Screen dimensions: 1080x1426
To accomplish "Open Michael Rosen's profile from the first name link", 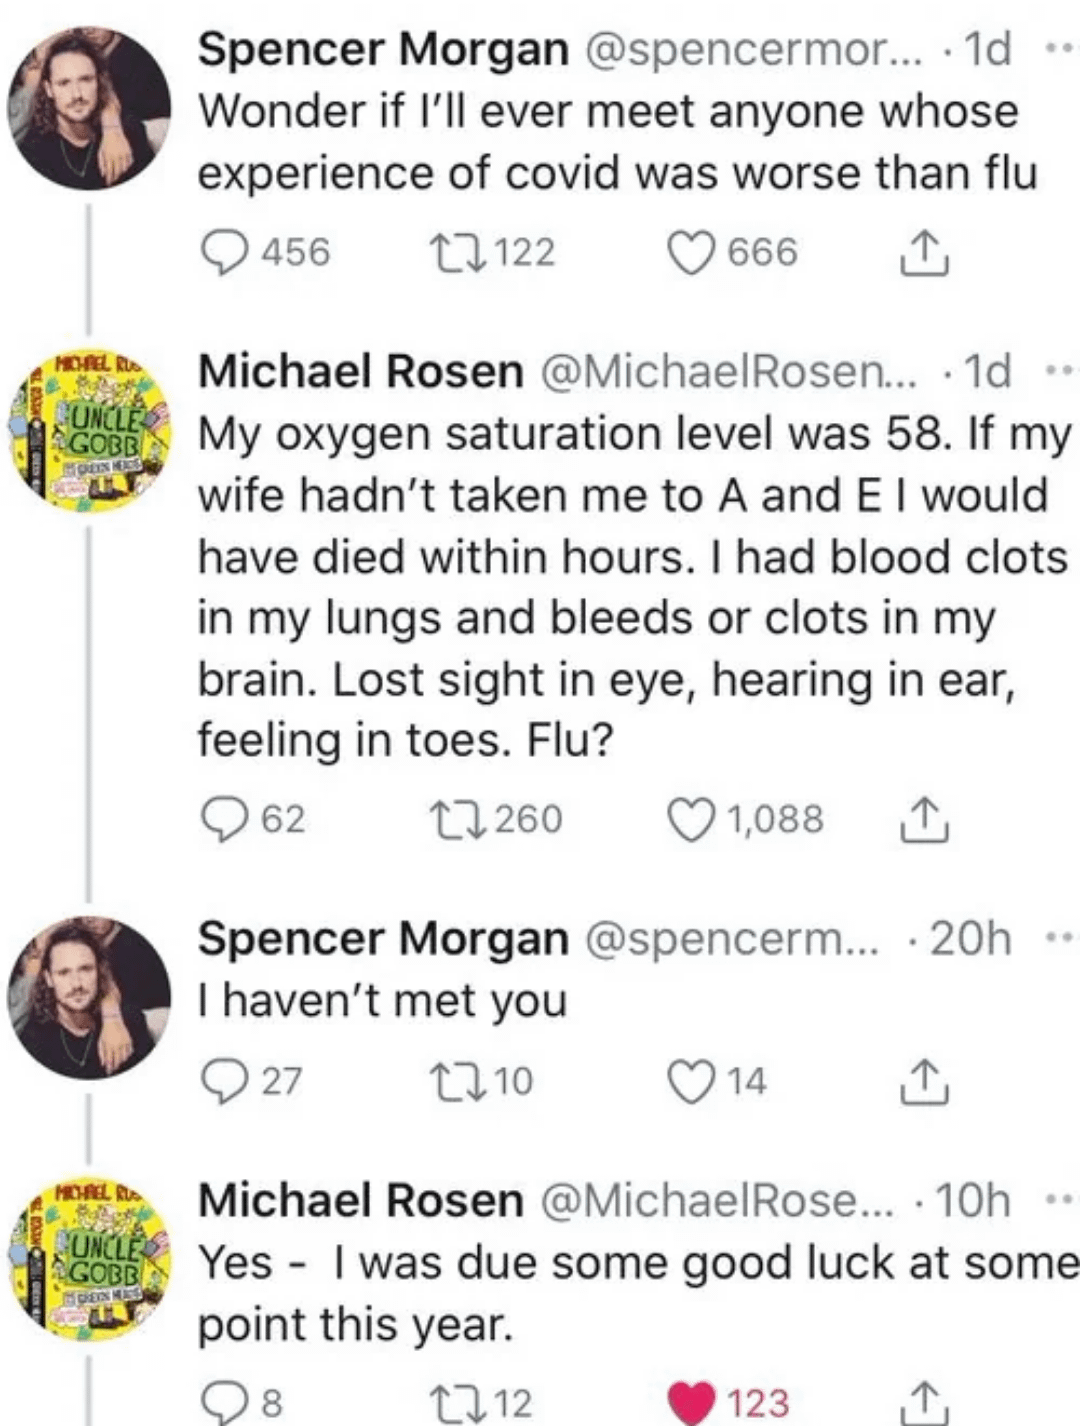I will (361, 371).
